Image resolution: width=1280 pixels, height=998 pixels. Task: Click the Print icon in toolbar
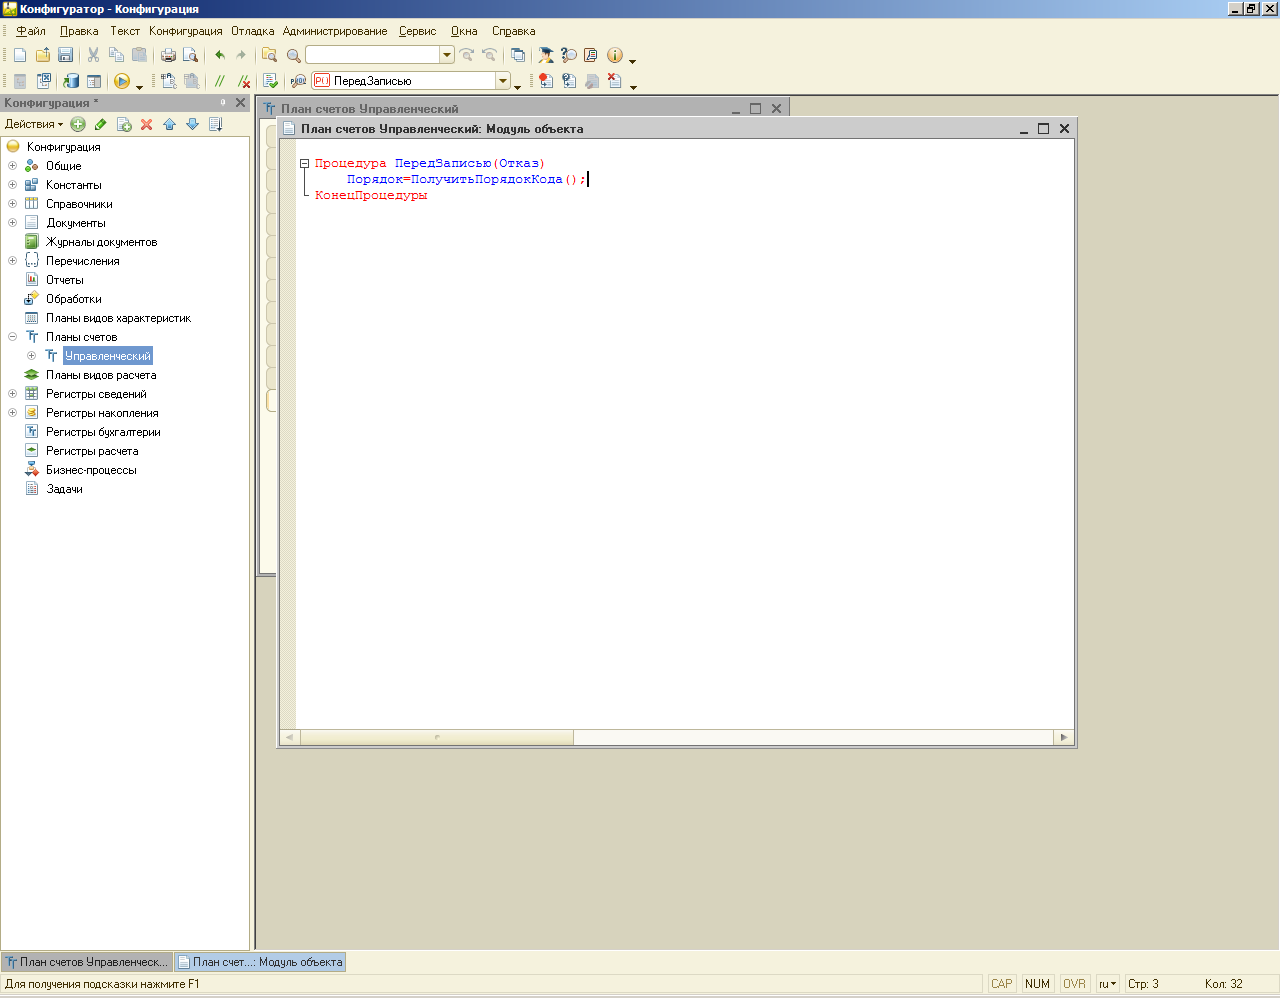tap(168, 55)
